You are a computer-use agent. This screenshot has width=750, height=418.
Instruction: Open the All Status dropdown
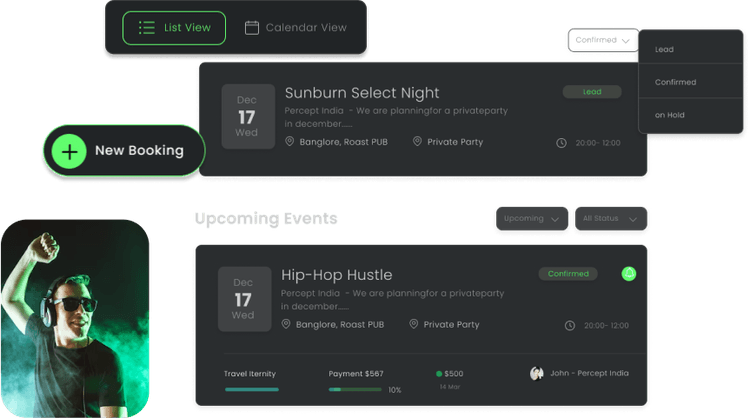(x=611, y=218)
